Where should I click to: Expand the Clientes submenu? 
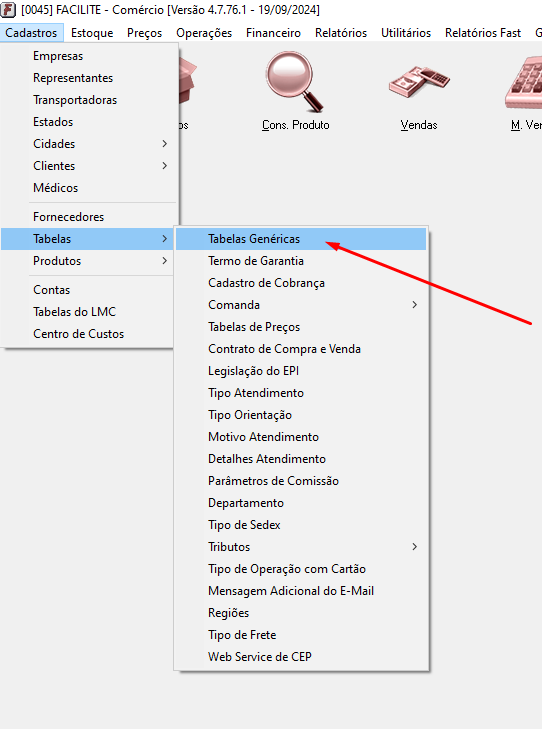click(x=90, y=166)
